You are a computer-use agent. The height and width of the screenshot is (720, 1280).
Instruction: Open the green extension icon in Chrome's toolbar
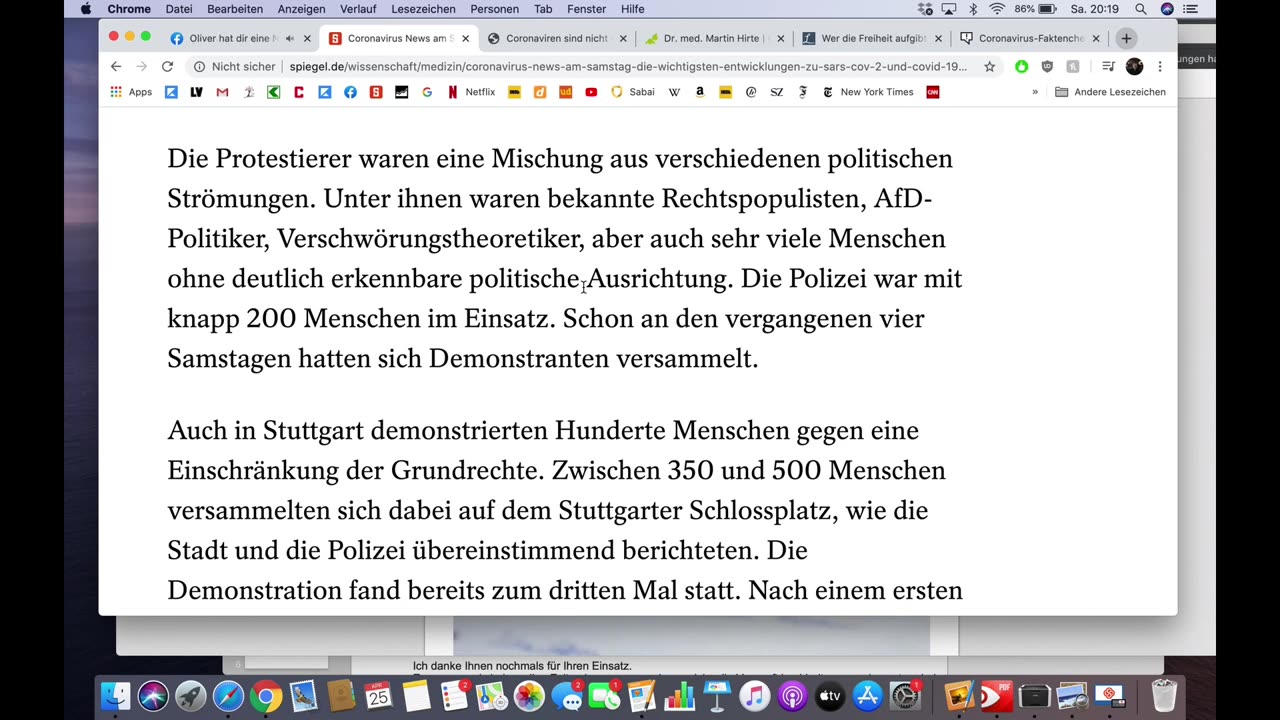1021,67
